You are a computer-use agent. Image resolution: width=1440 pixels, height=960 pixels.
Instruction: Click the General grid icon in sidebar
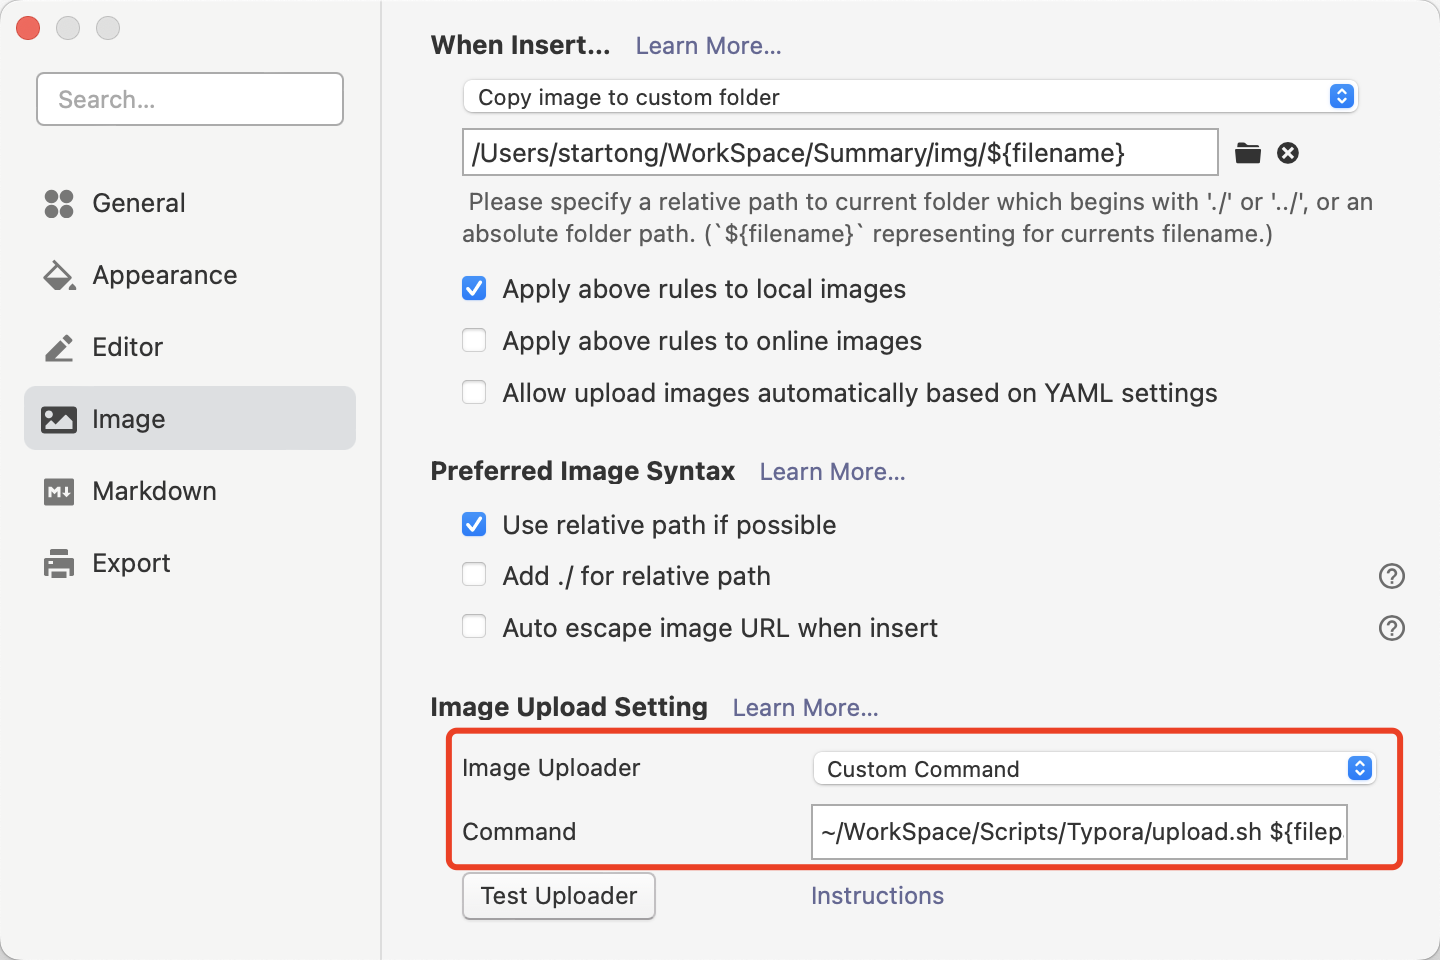click(x=59, y=203)
